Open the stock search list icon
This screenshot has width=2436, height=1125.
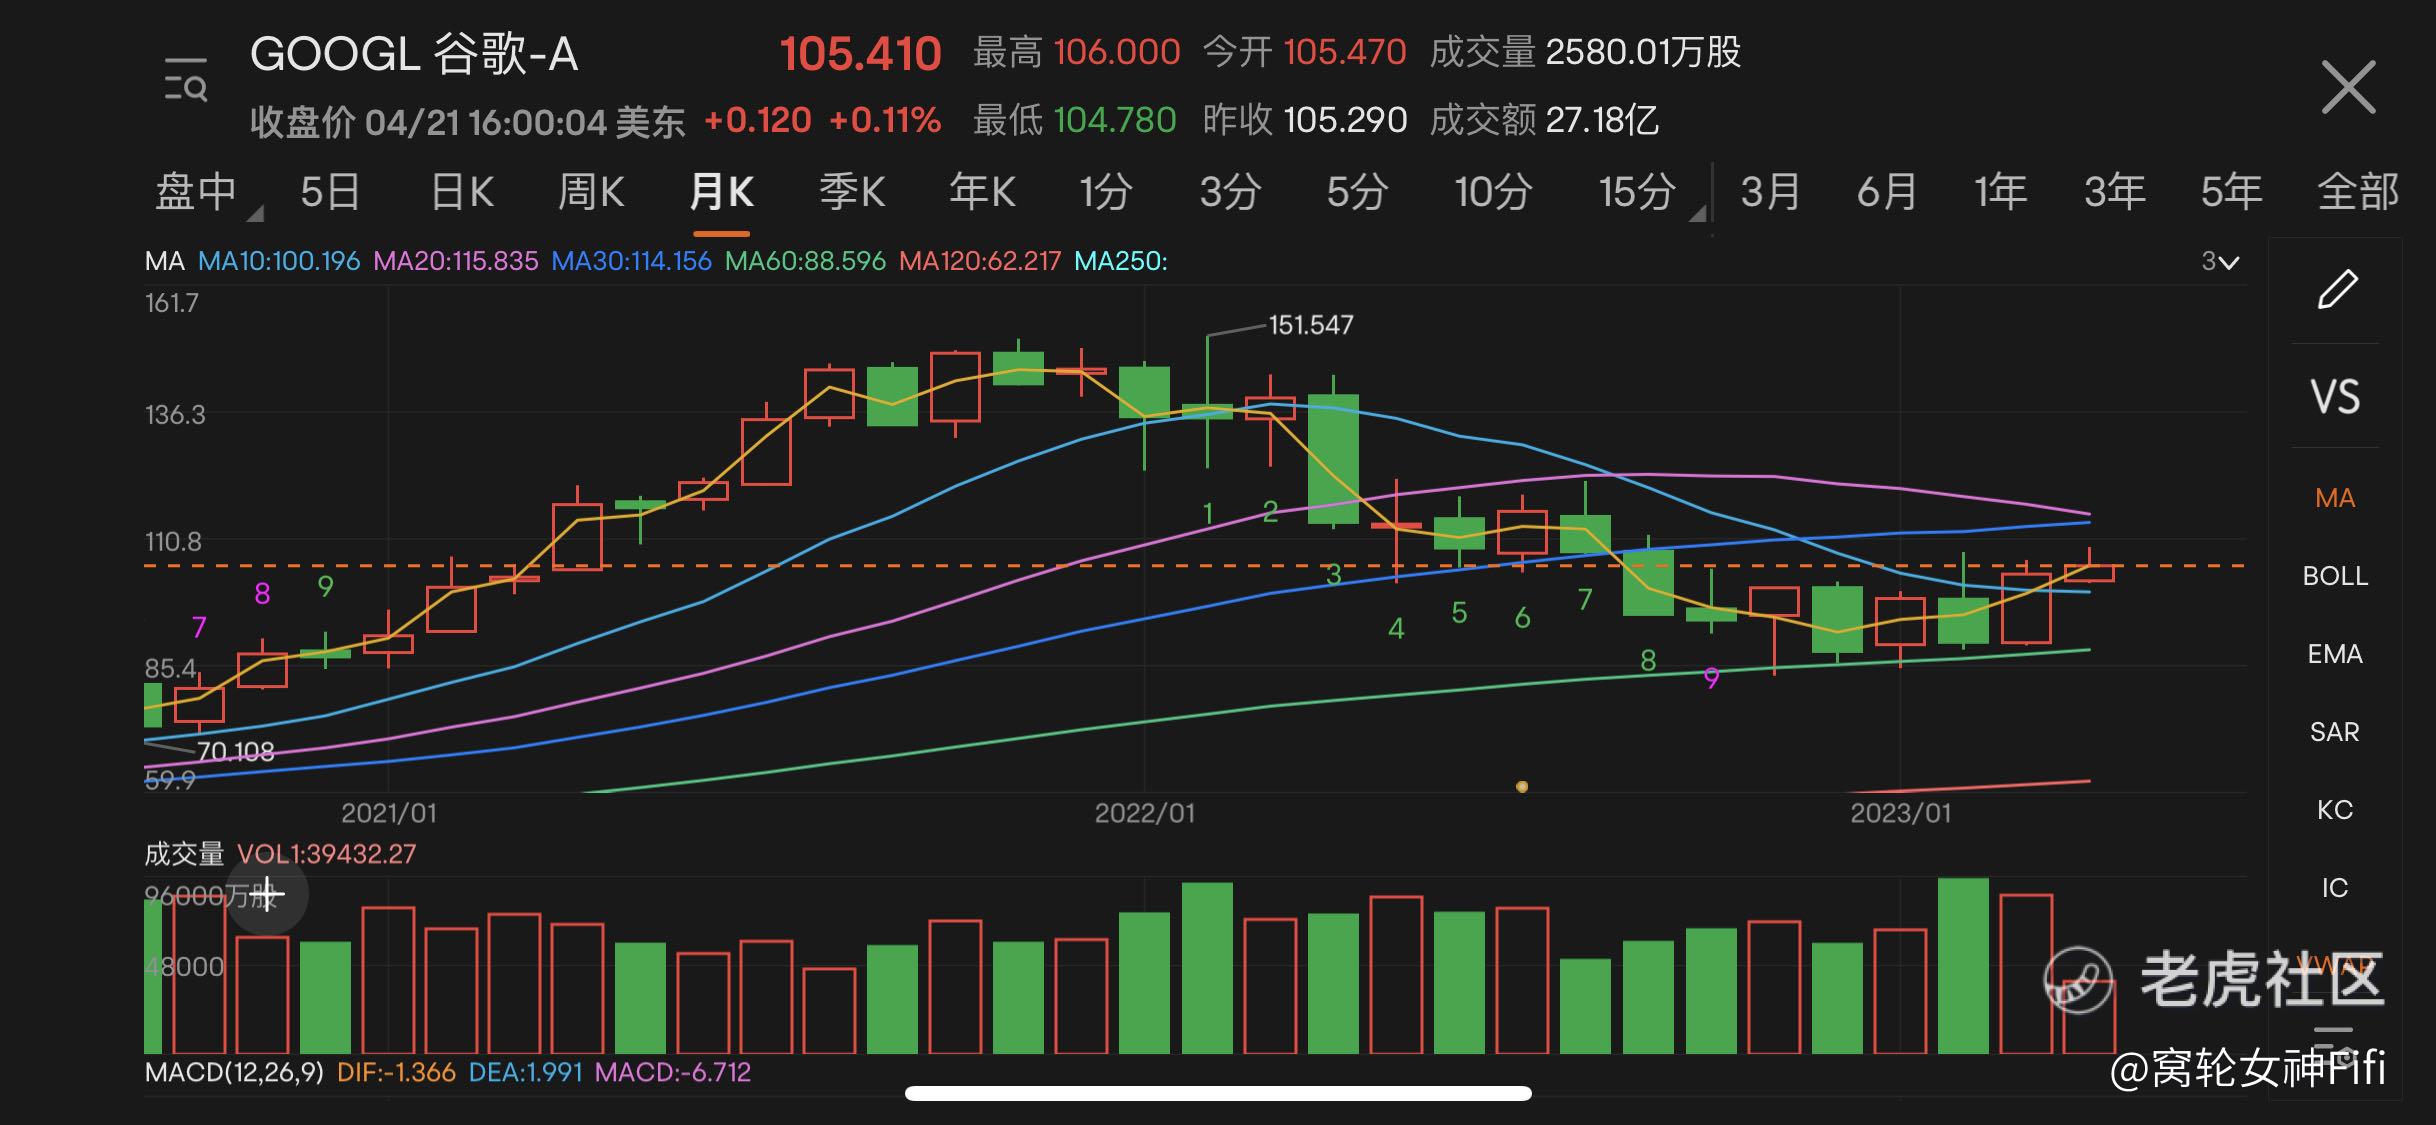coord(186,81)
